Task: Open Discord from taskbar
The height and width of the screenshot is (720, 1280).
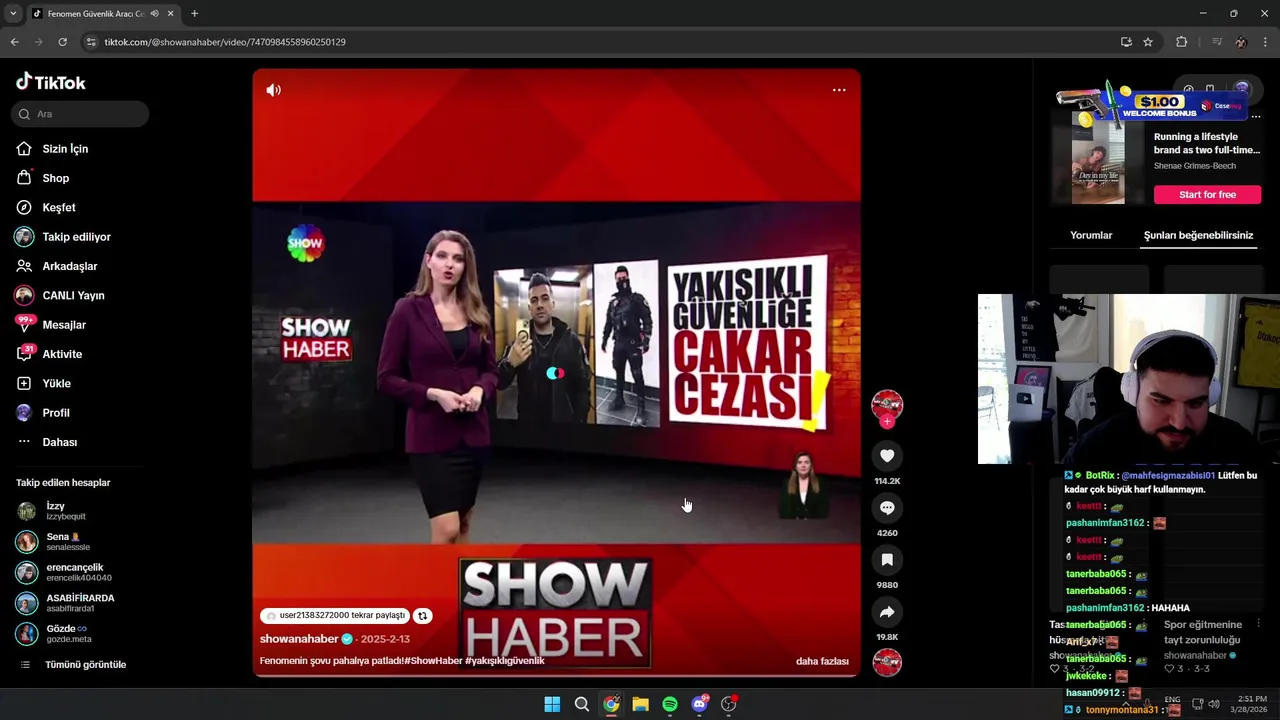Action: [x=699, y=705]
